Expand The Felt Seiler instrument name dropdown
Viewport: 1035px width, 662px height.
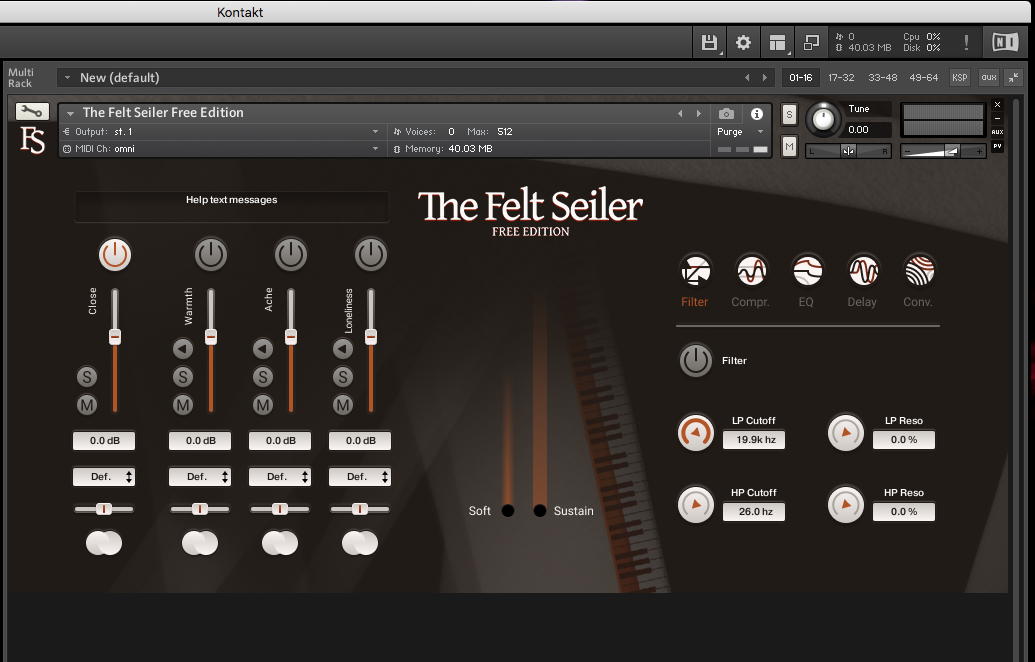70,113
